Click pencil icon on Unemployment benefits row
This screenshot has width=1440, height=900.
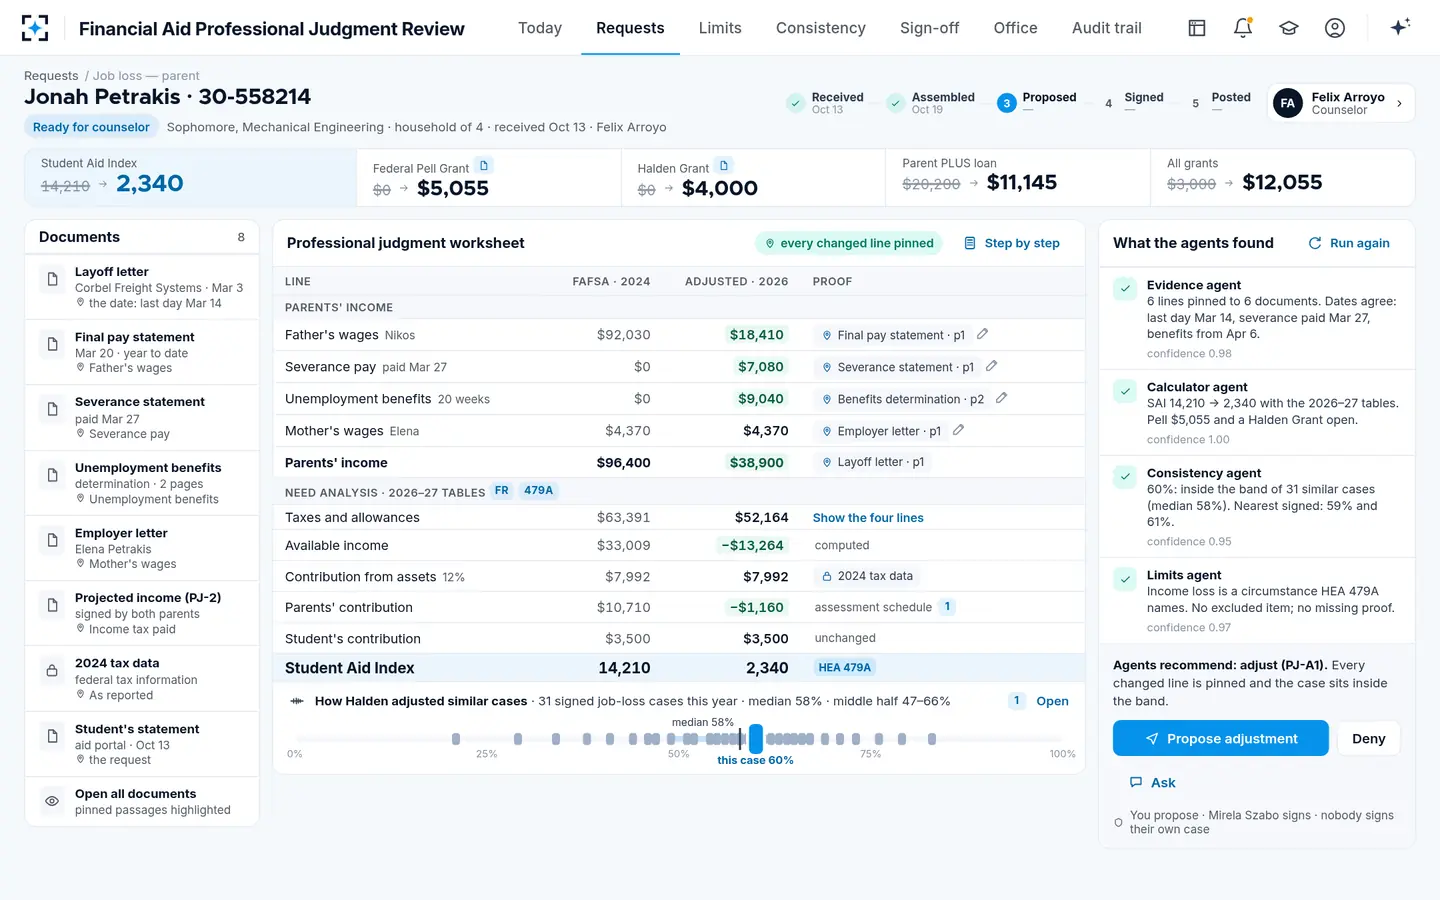tap(1001, 398)
